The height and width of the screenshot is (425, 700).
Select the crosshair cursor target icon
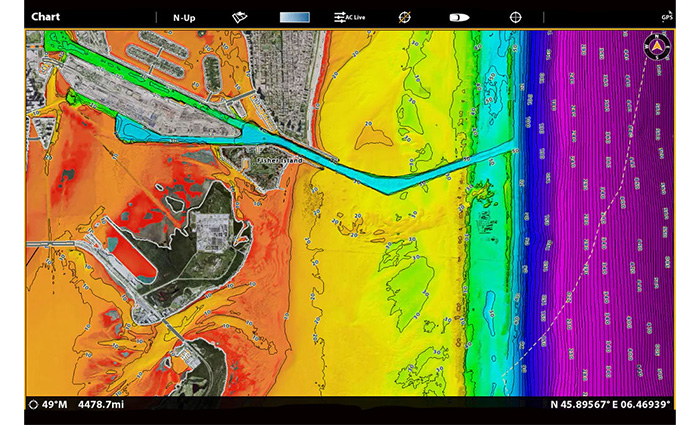515,17
